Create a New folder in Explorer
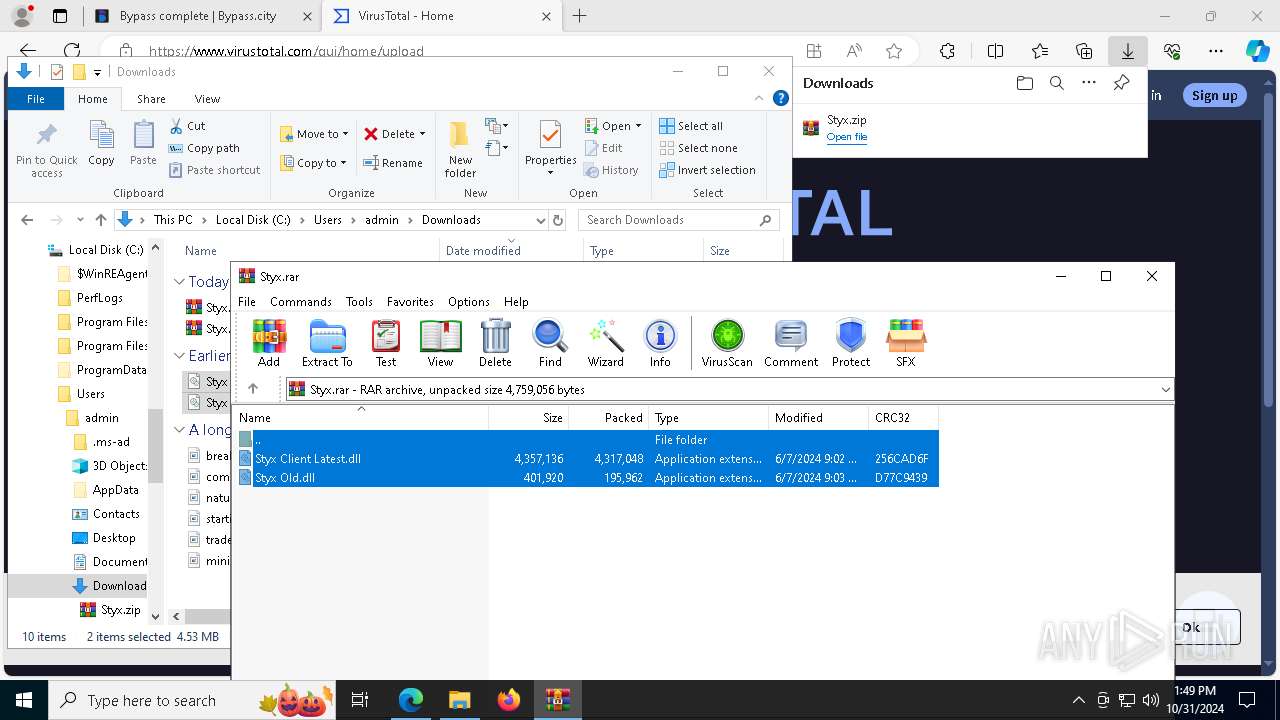Screen dimensions: 1280x720 pyautogui.click(x=460, y=150)
